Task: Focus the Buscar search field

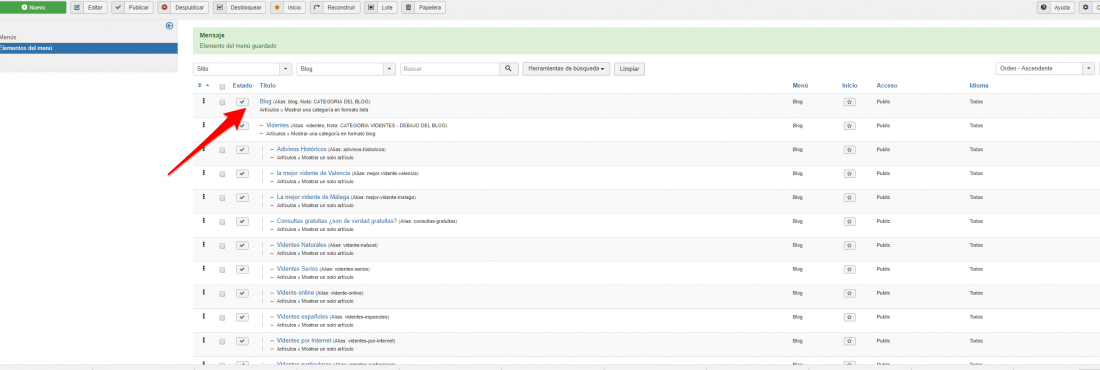Action: (450, 69)
